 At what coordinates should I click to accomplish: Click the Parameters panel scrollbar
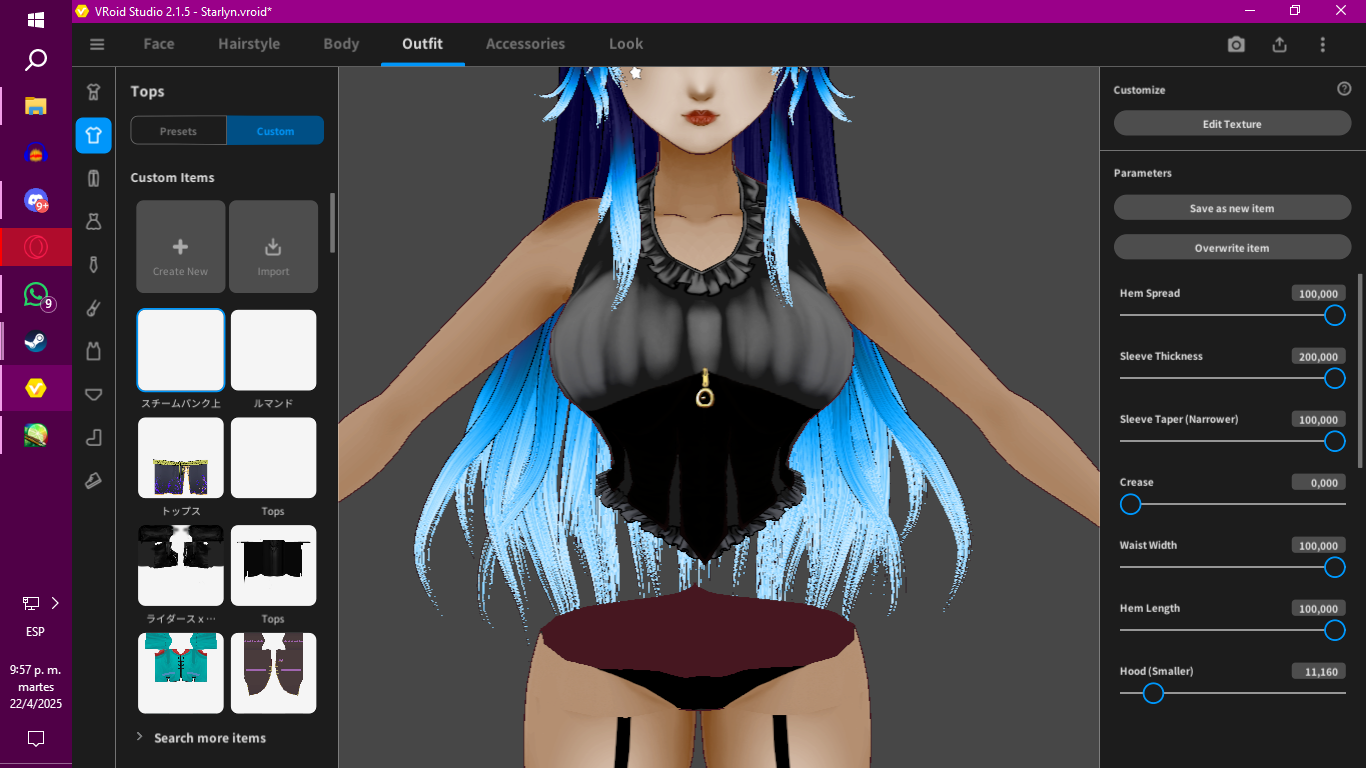[x=1360, y=370]
